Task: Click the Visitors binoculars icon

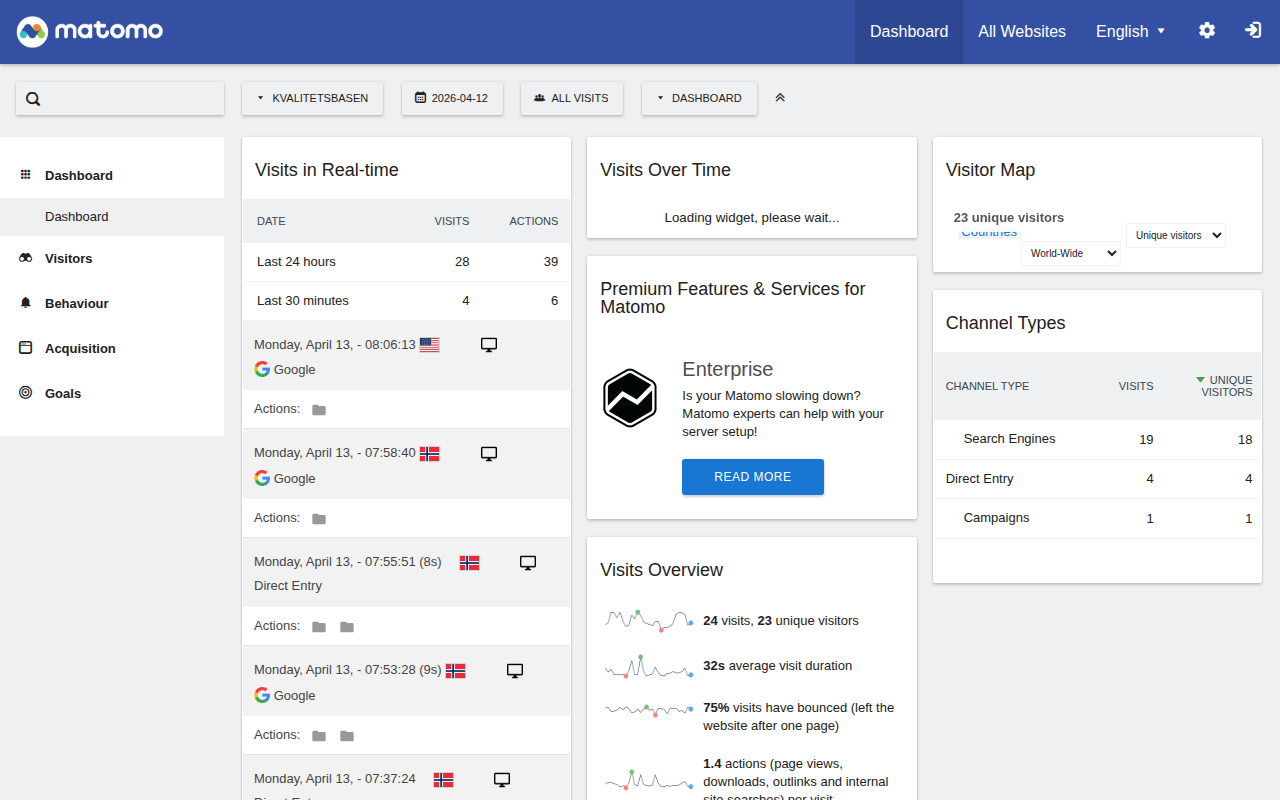Action: [26, 258]
